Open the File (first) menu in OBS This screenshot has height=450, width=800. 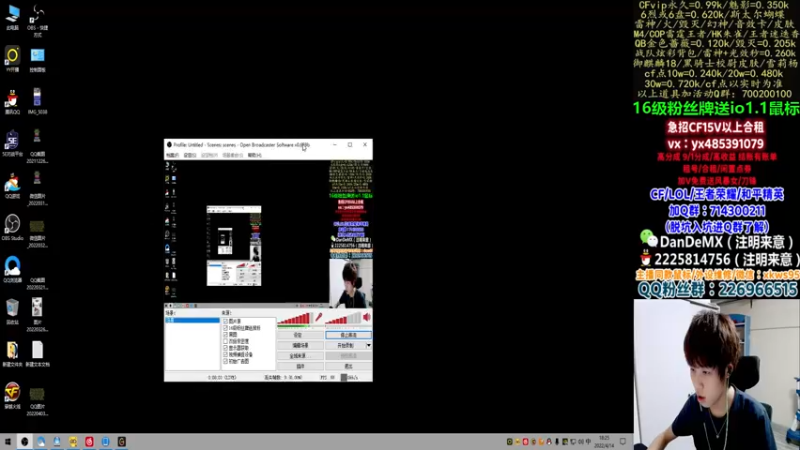pos(172,155)
